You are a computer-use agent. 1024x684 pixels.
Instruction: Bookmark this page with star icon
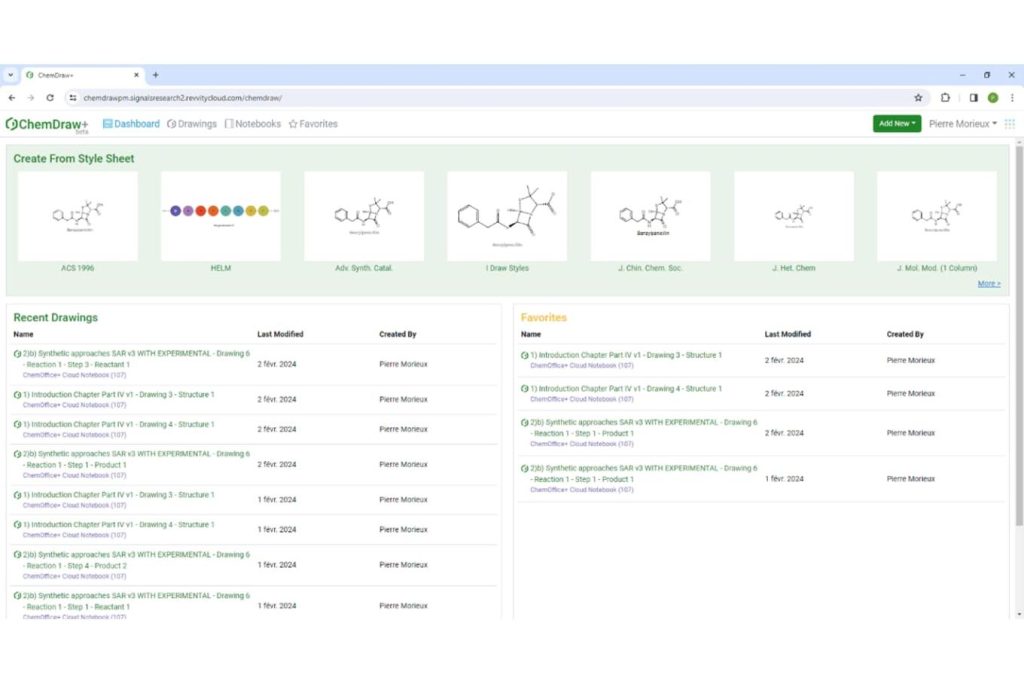point(918,98)
